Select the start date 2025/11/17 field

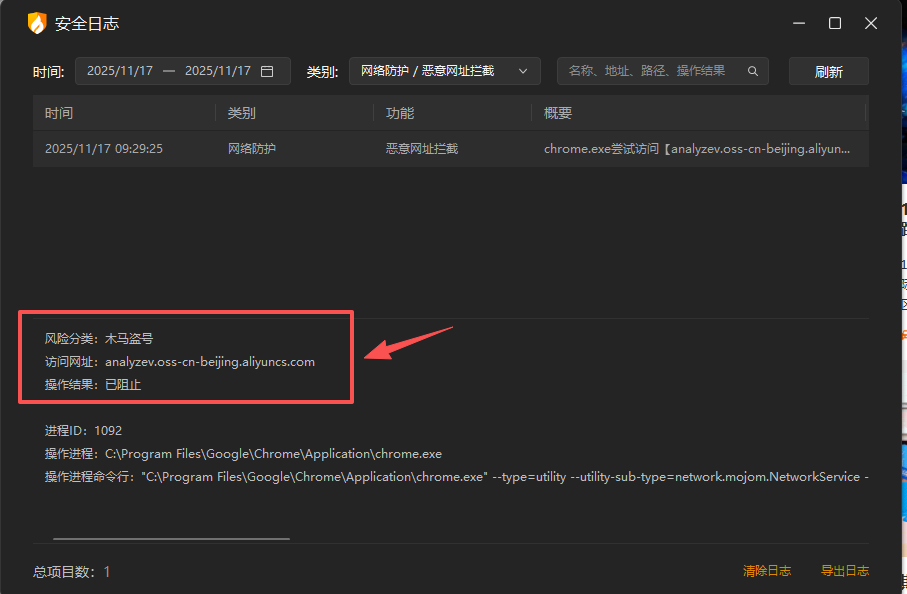click(120, 71)
